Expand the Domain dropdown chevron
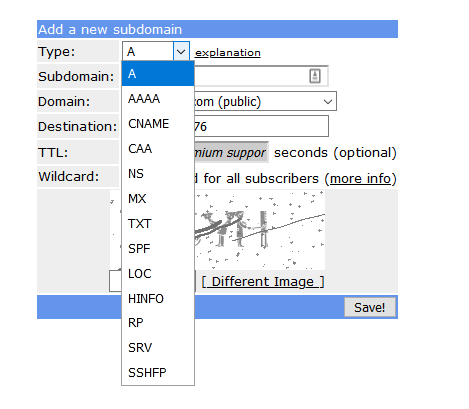This screenshot has height=409, width=469. pyautogui.click(x=328, y=101)
